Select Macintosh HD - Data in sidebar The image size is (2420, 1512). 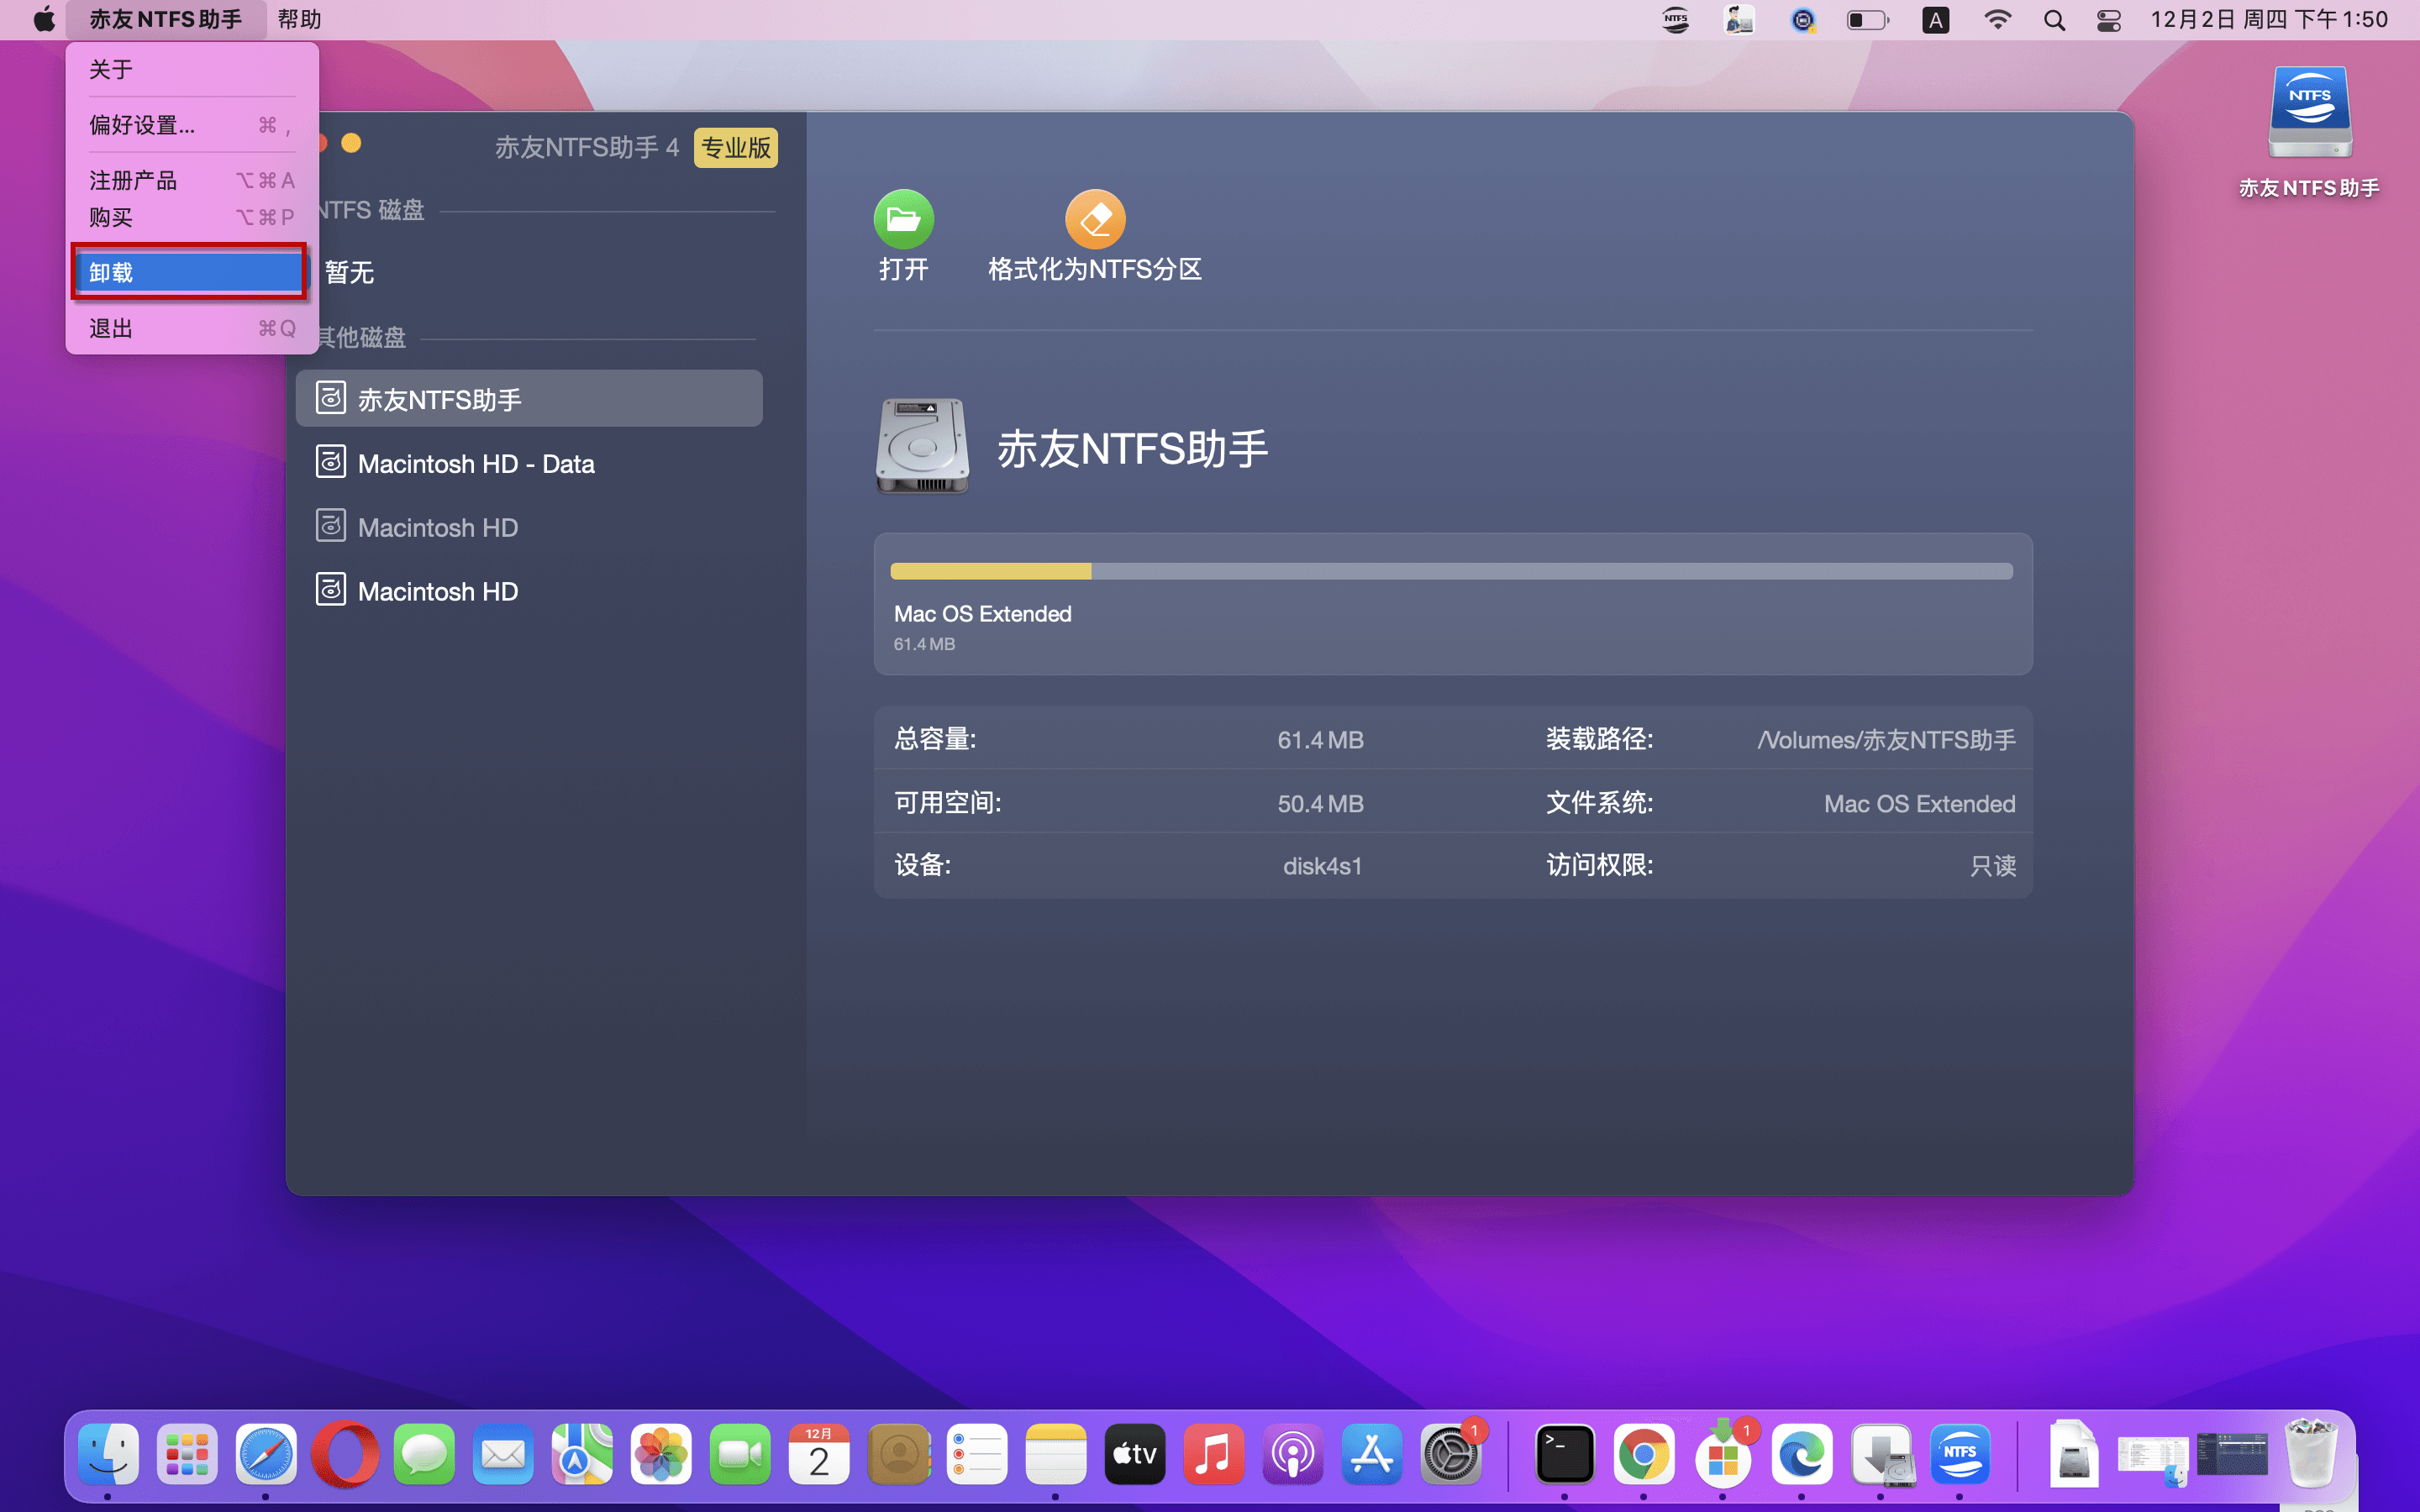click(529, 463)
